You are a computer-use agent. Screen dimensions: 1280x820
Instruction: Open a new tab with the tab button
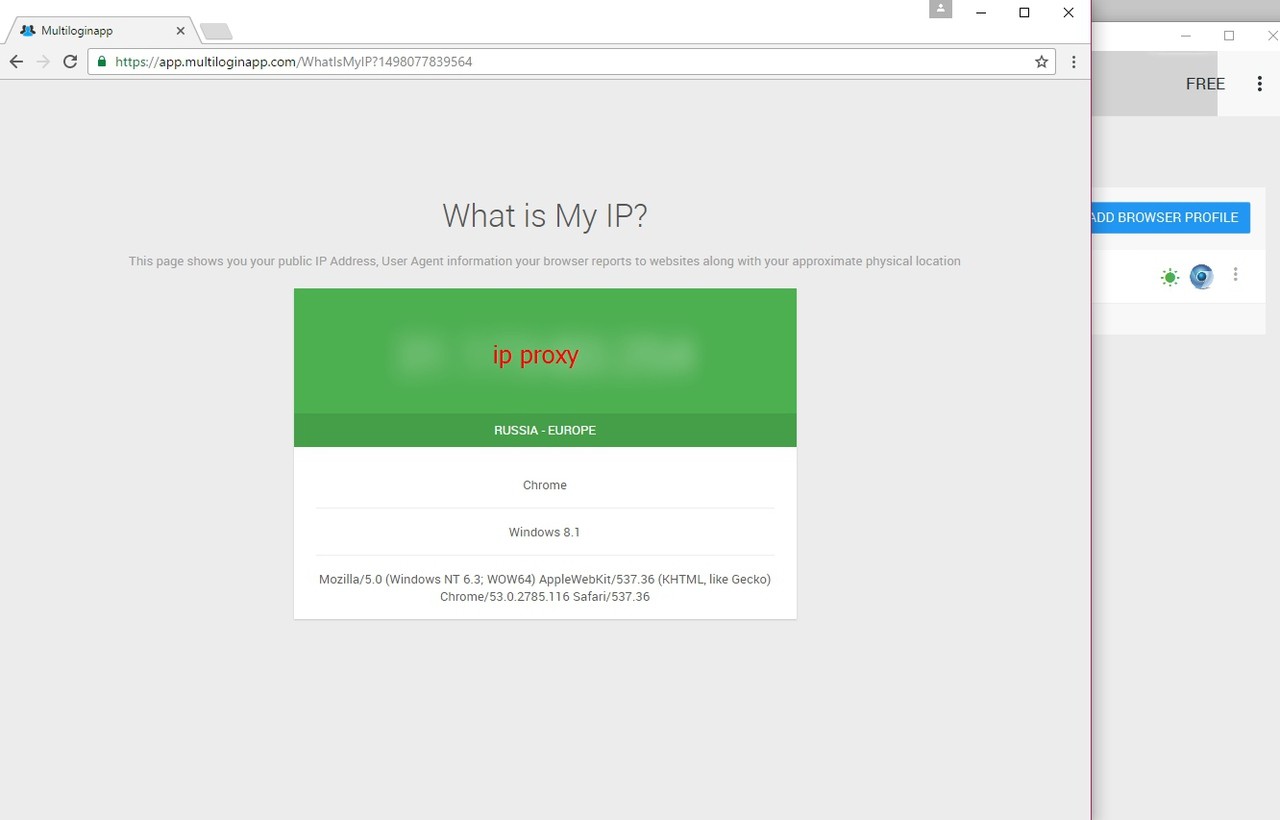tap(216, 32)
